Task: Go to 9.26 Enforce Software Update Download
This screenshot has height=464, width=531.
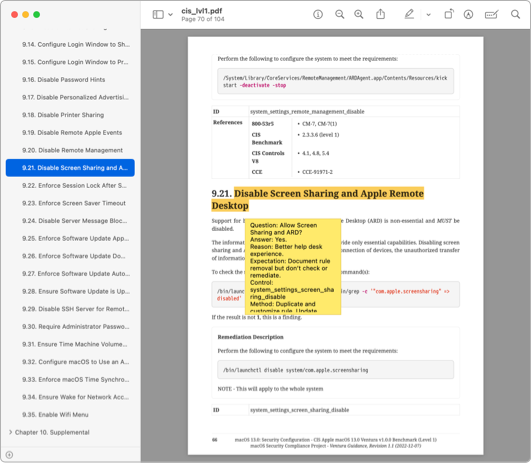Action: [x=74, y=256]
